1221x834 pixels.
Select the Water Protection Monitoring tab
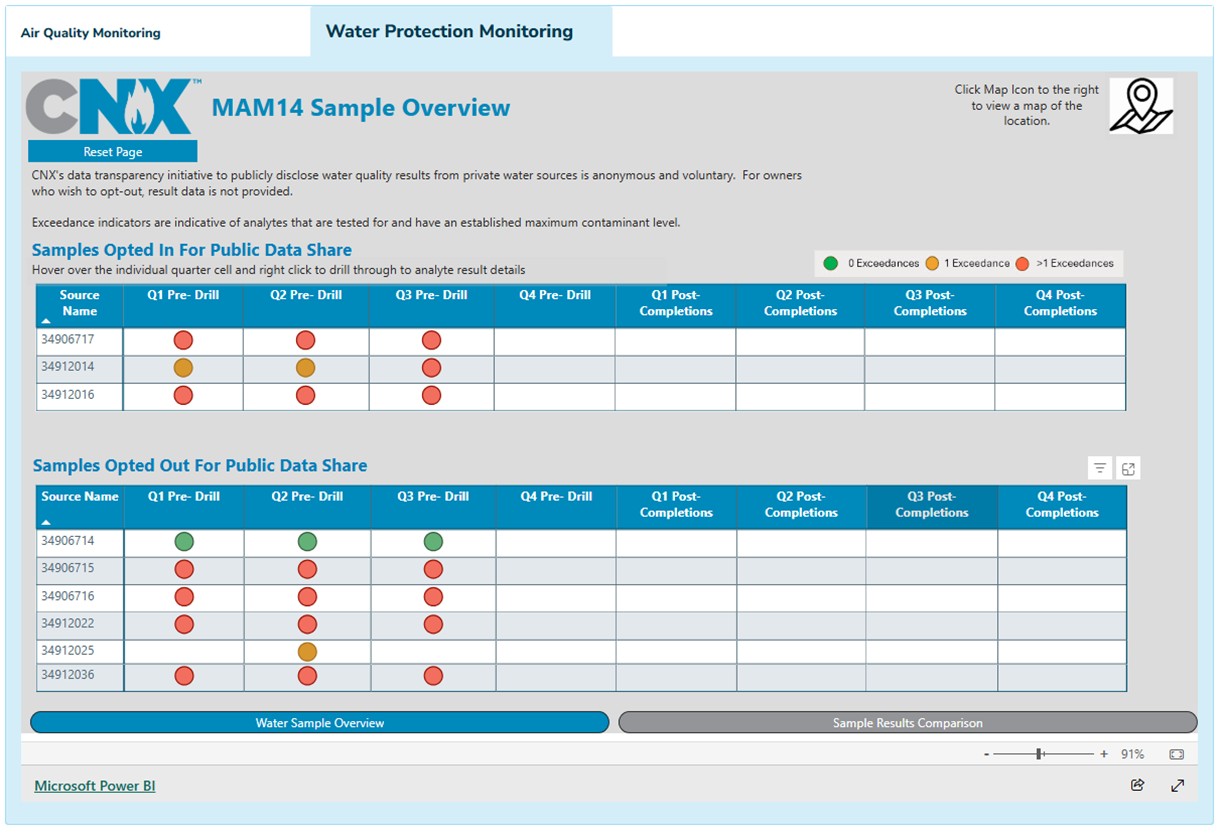tap(449, 32)
